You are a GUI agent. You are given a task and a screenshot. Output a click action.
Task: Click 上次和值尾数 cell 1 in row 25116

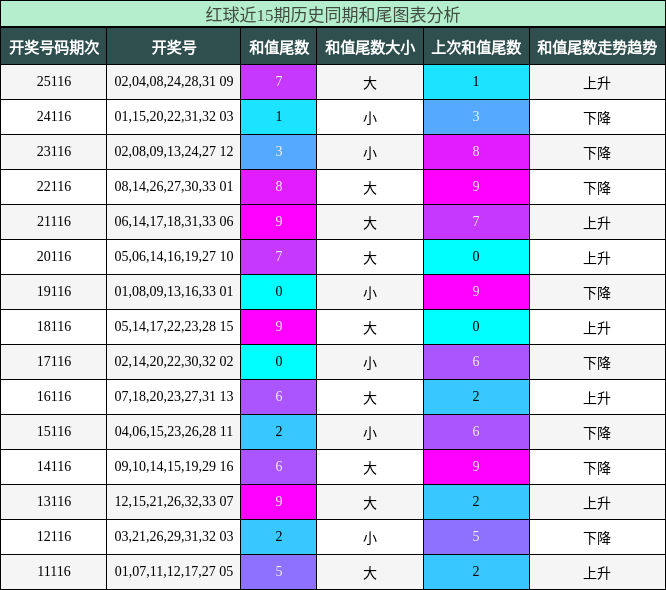(x=476, y=82)
